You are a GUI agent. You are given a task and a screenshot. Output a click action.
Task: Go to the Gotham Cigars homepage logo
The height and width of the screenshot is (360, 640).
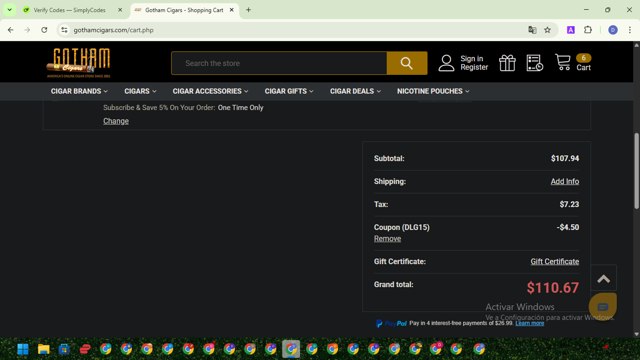(x=78, y=63)
